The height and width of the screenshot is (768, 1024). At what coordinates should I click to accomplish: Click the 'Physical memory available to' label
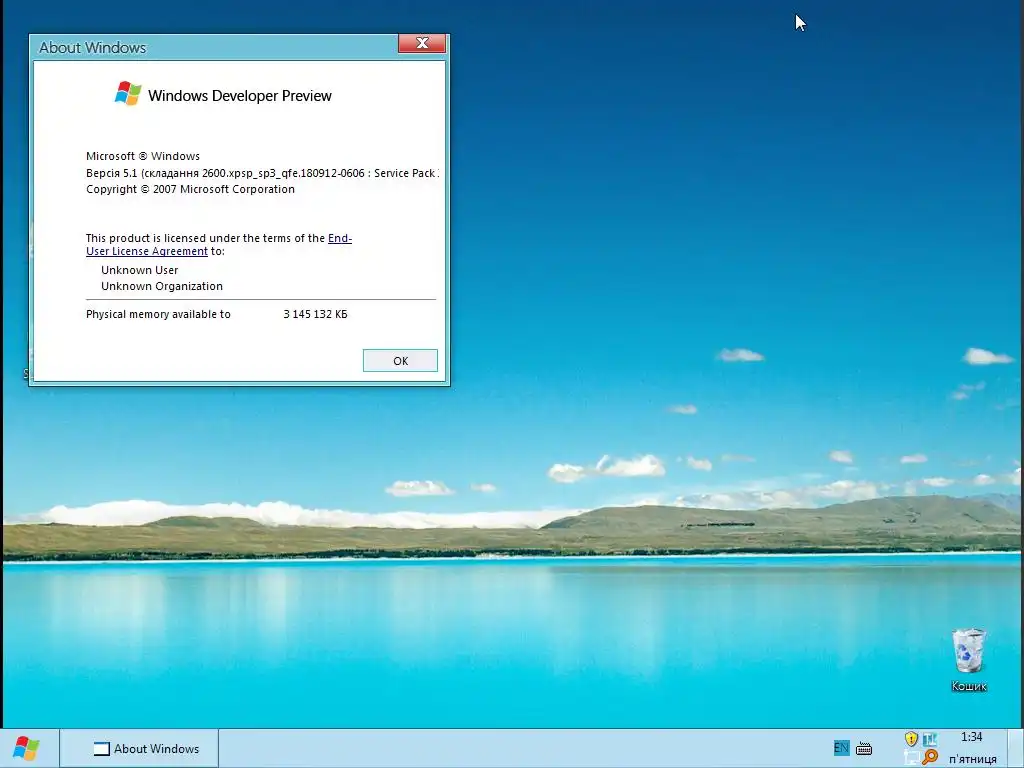tap(158, 314)
